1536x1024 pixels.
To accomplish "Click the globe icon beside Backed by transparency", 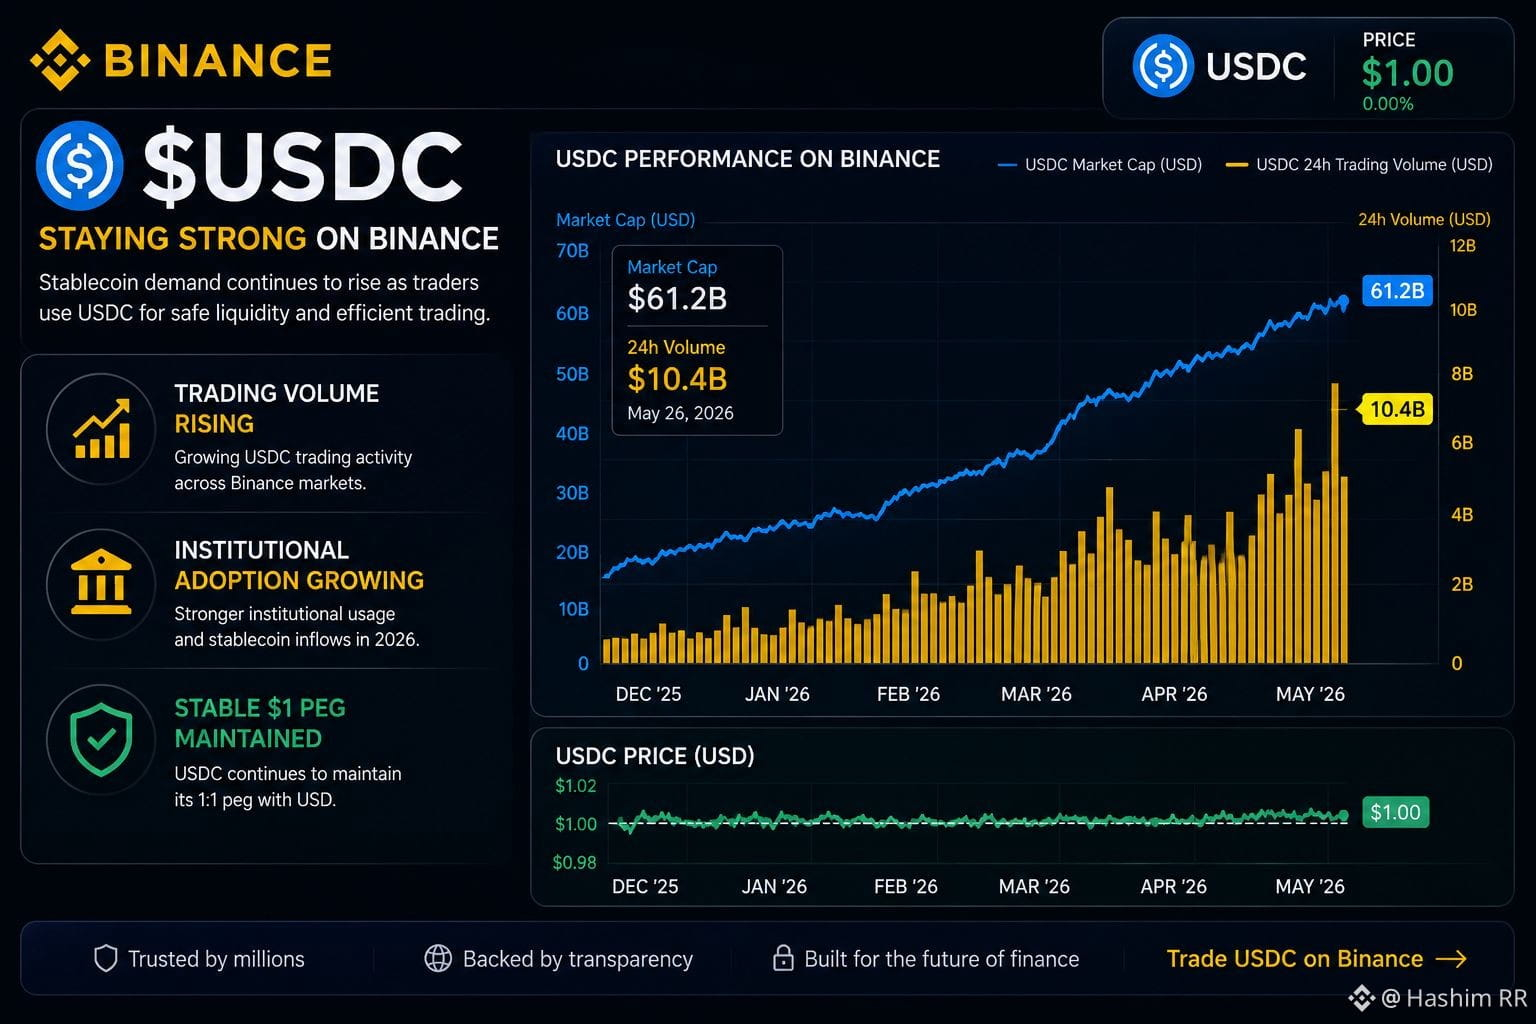I will coord(438,958).
